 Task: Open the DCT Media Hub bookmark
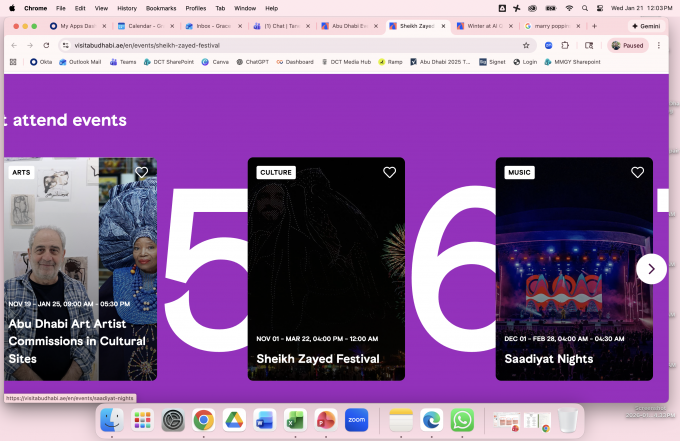coord(339,62)
